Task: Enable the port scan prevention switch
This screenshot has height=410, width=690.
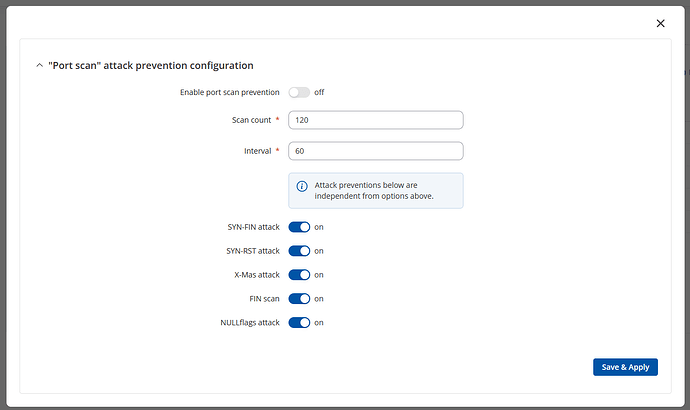Action: (299, 92)
